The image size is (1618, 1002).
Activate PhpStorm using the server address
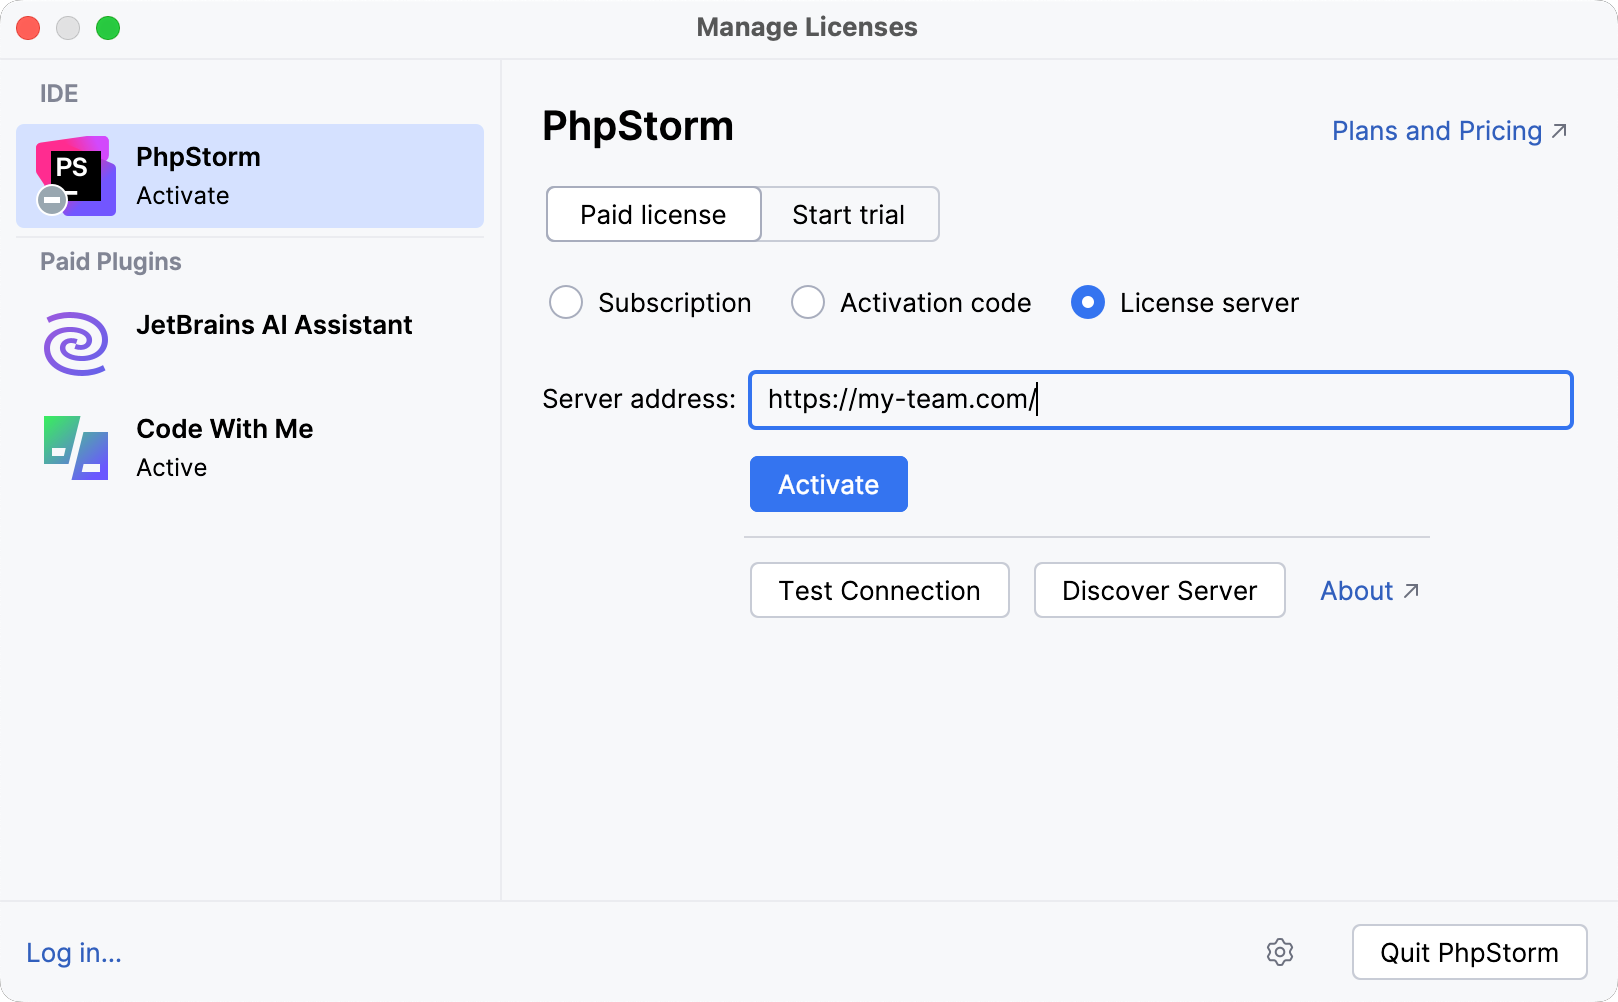pos(828,484)
